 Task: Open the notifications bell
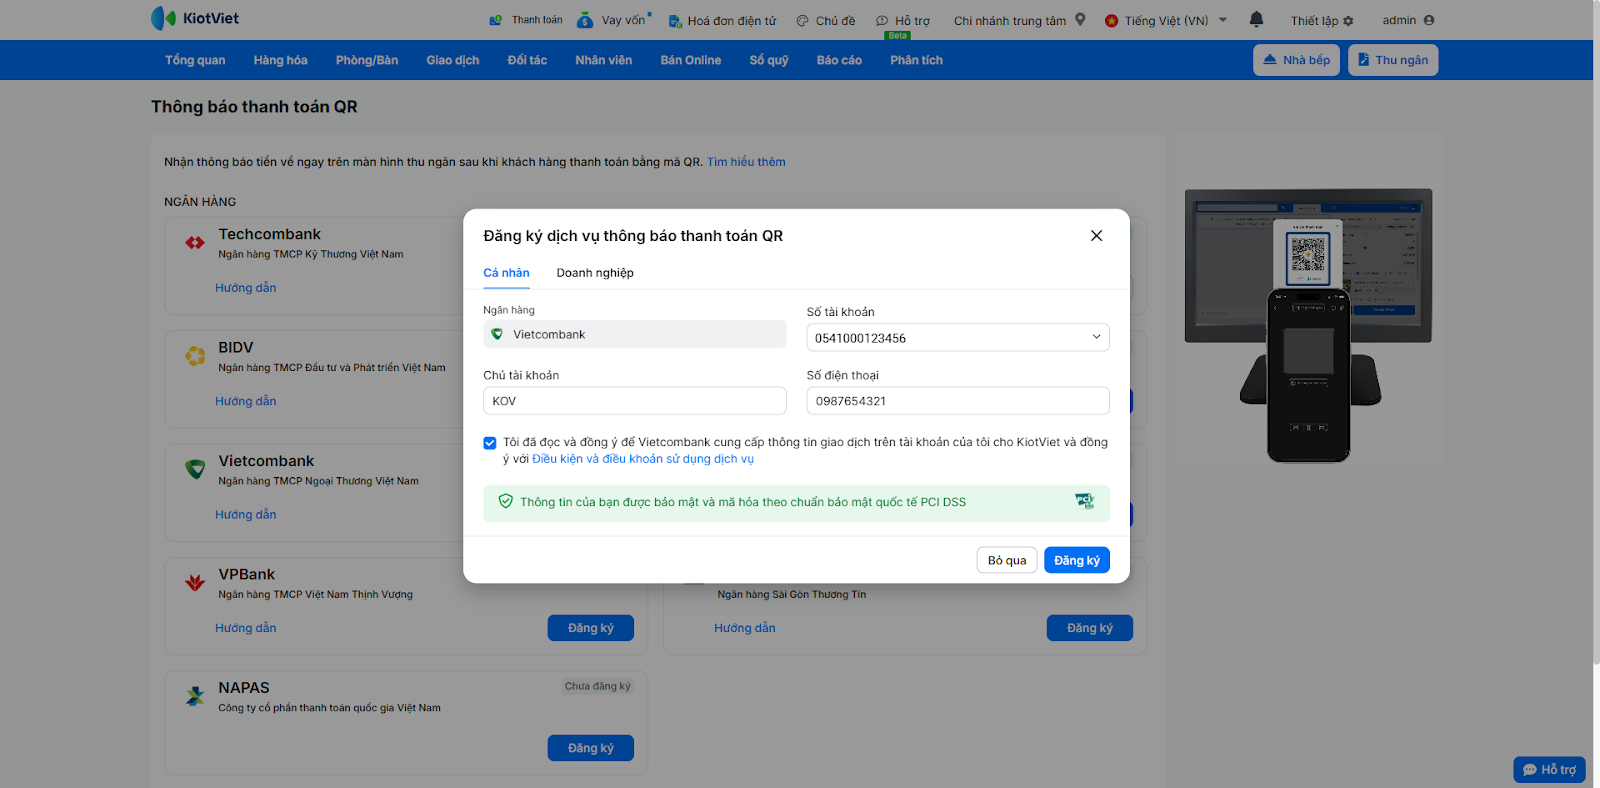pyautogui.click(x=1257, y=19)
